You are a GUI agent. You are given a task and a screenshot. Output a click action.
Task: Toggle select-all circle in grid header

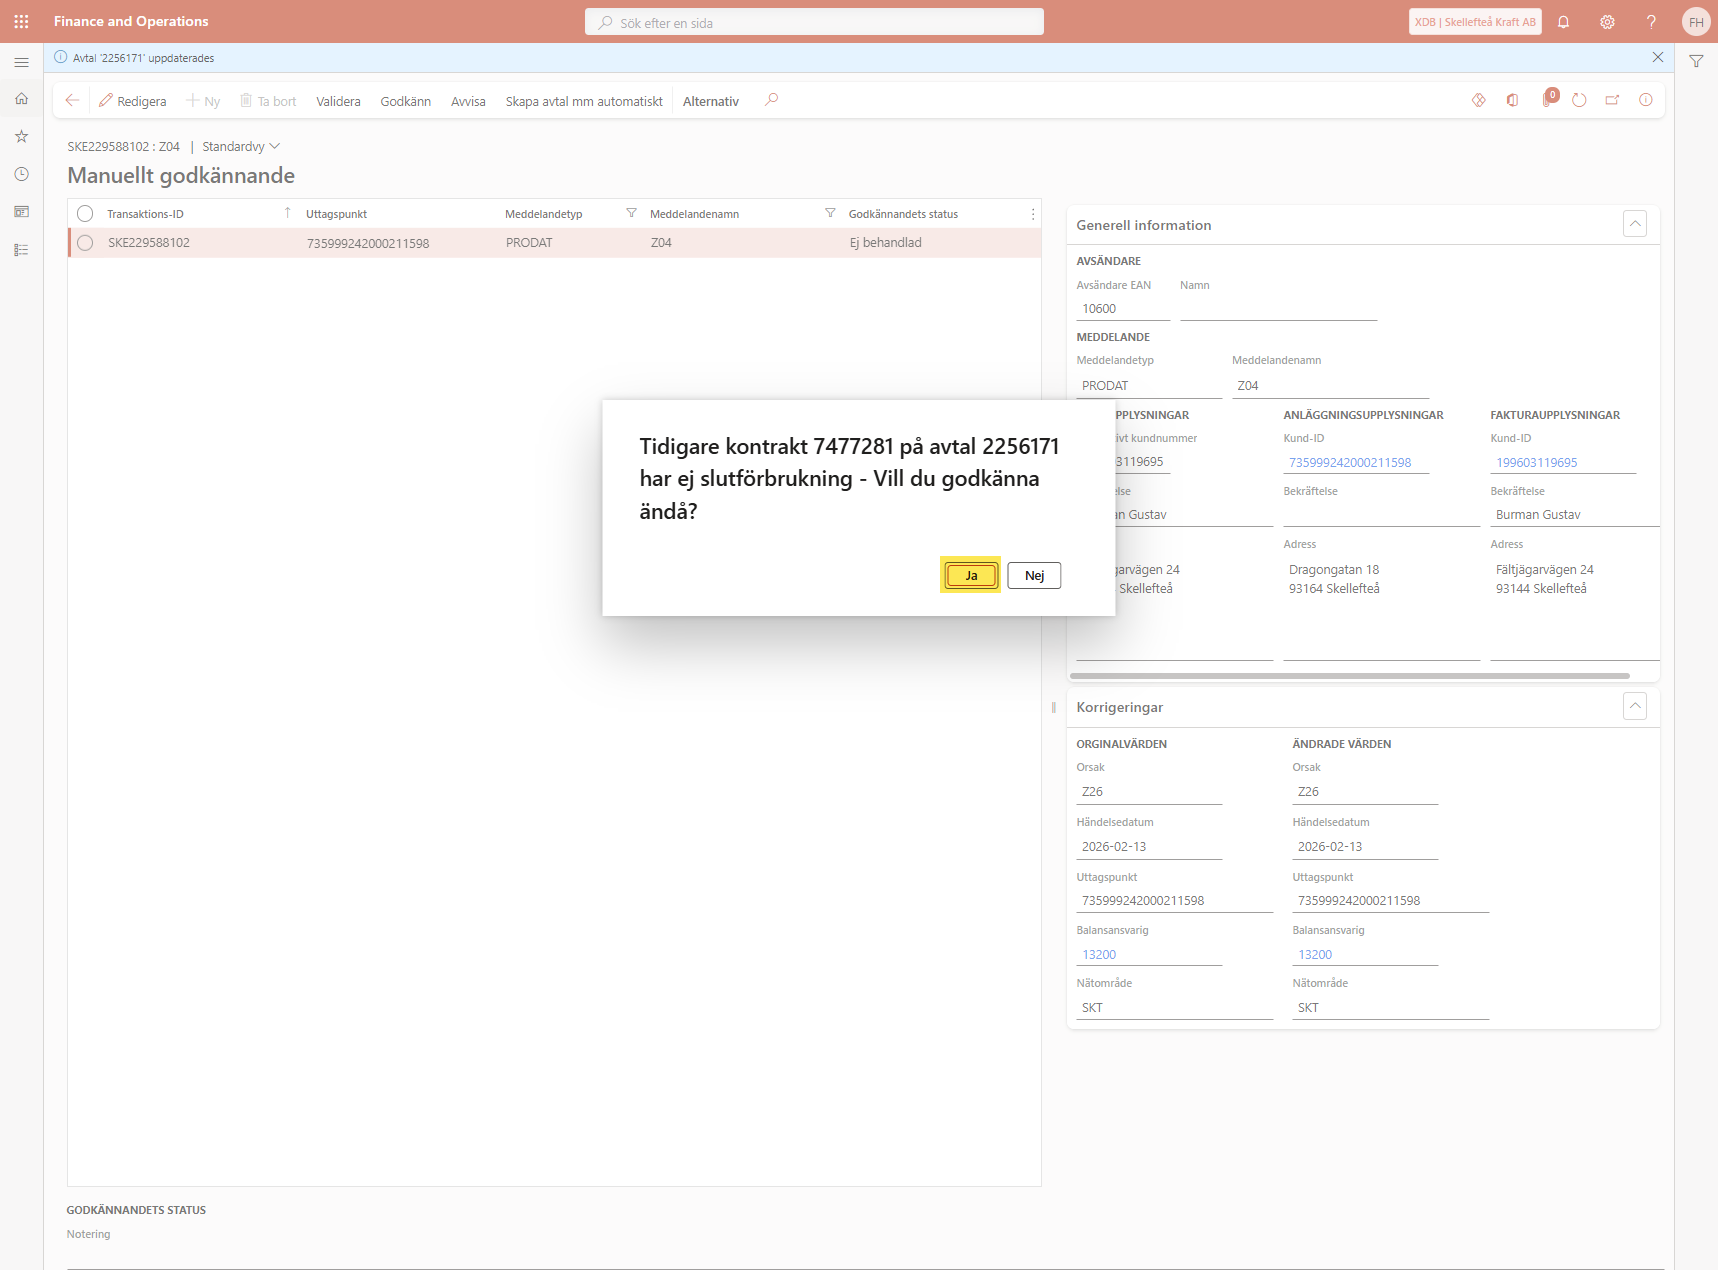pos(85,214)
